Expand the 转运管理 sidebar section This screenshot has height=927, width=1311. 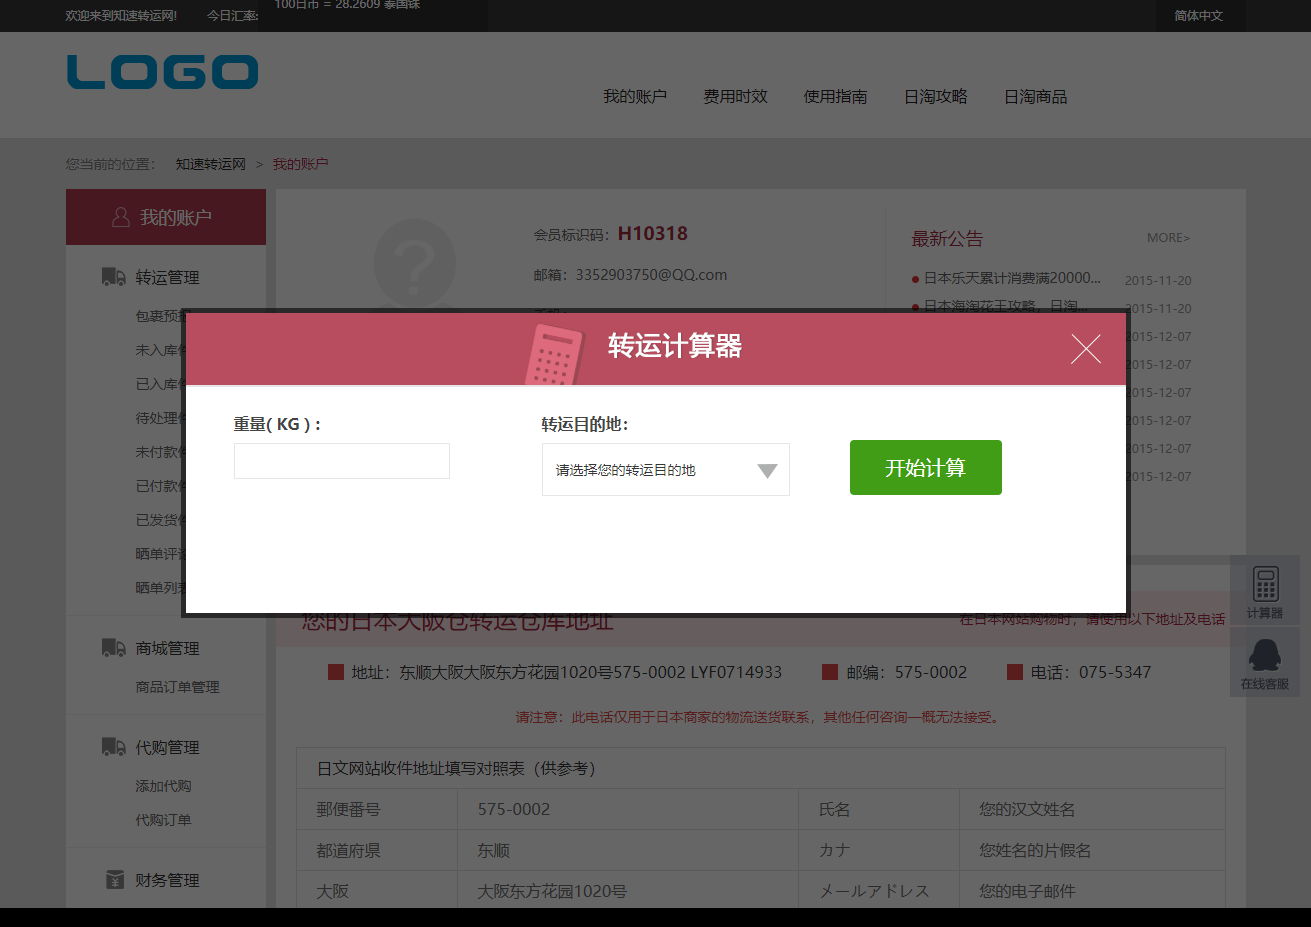click(x=167, y=277)
